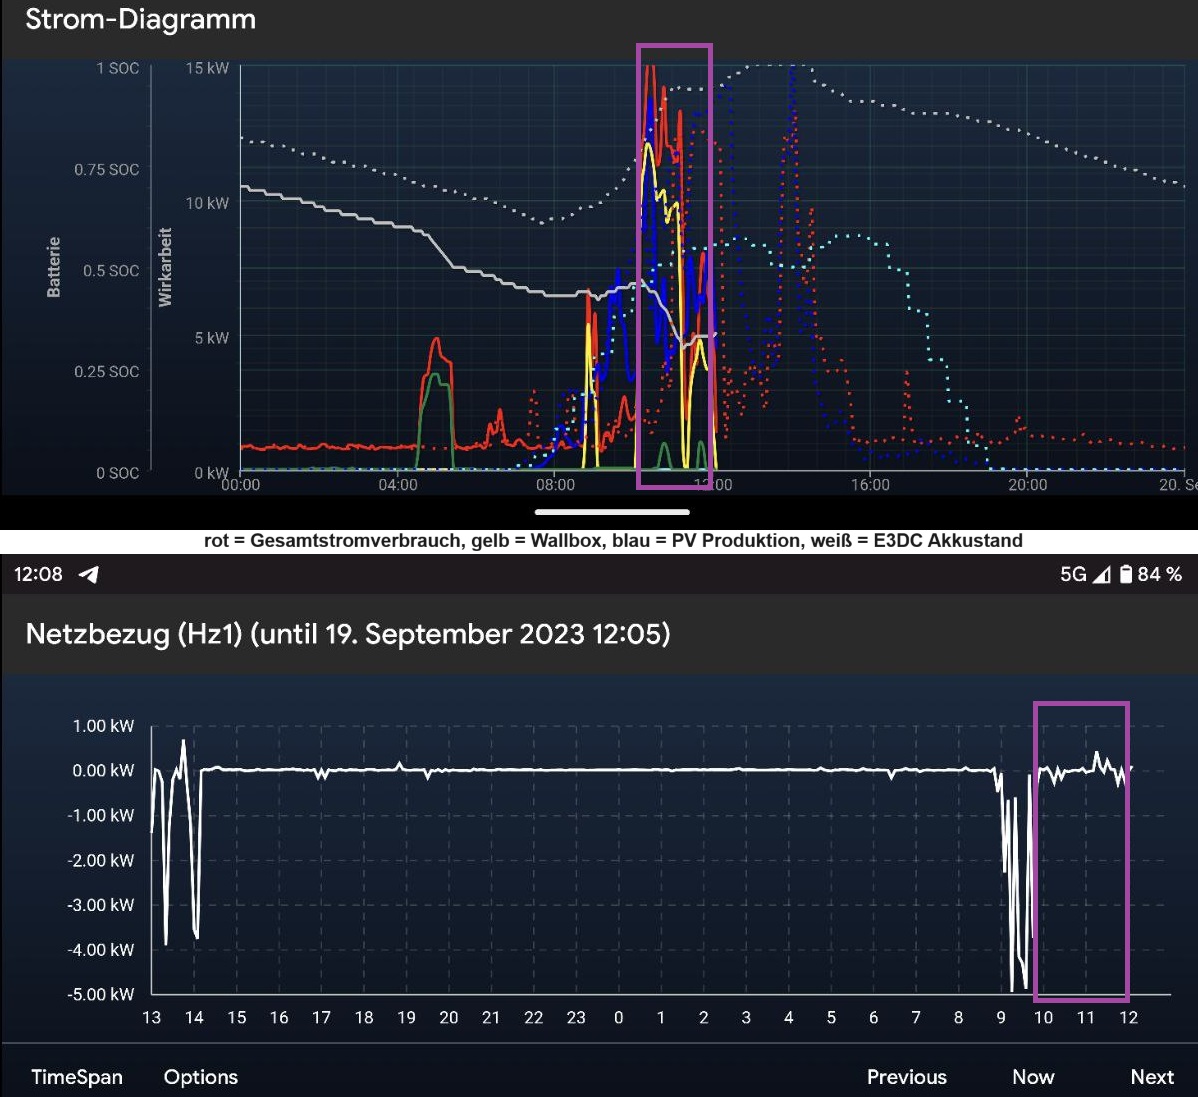Tap the 12:08 clock in the status bar

pos(38,574)
